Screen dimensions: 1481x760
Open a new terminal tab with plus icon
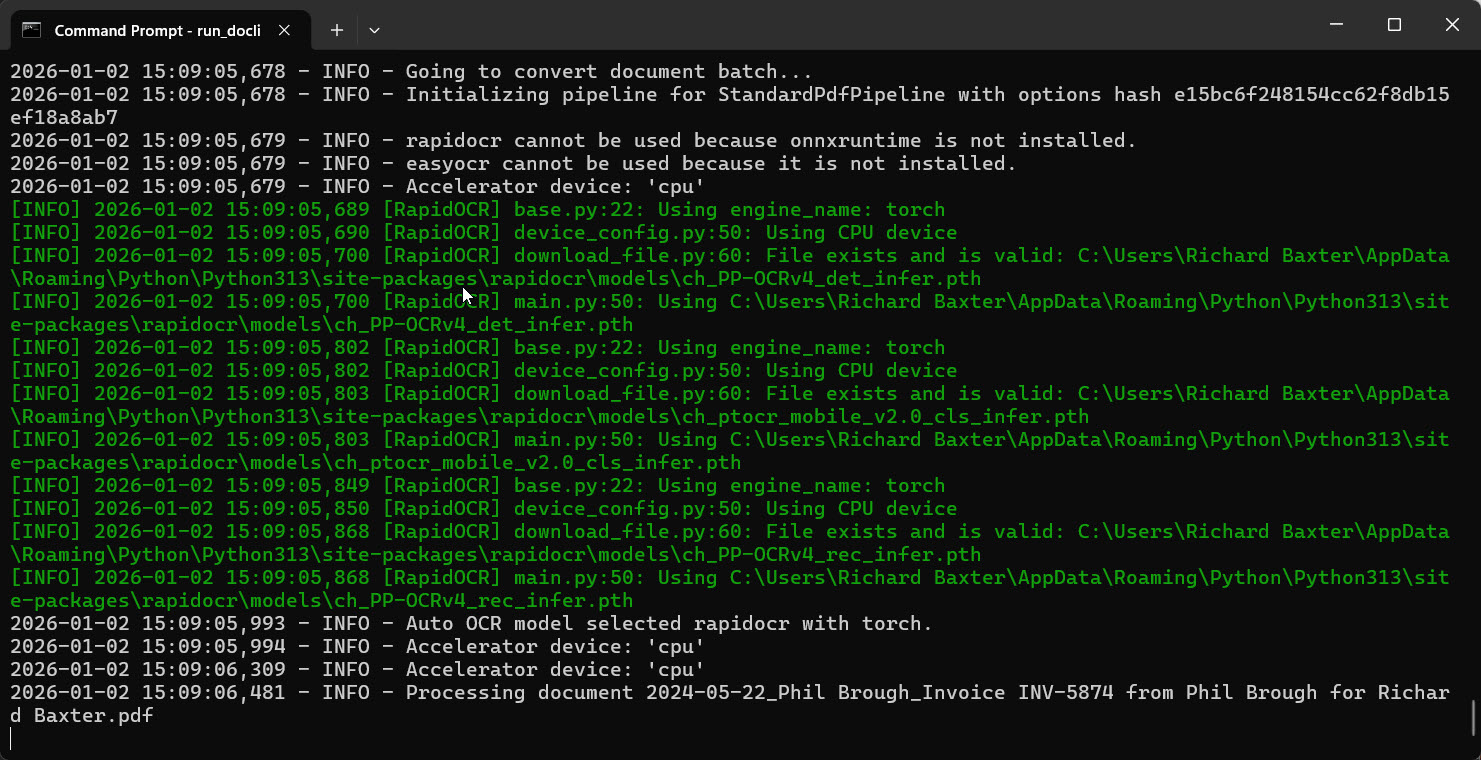click(337, 30)
